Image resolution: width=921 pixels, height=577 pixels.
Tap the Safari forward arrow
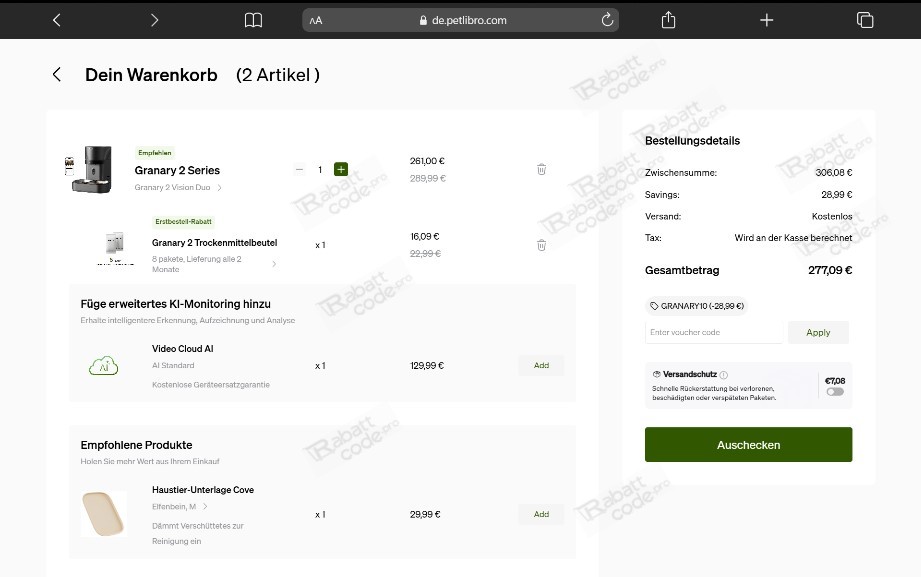pyautogui.click(x=154, y=20)
